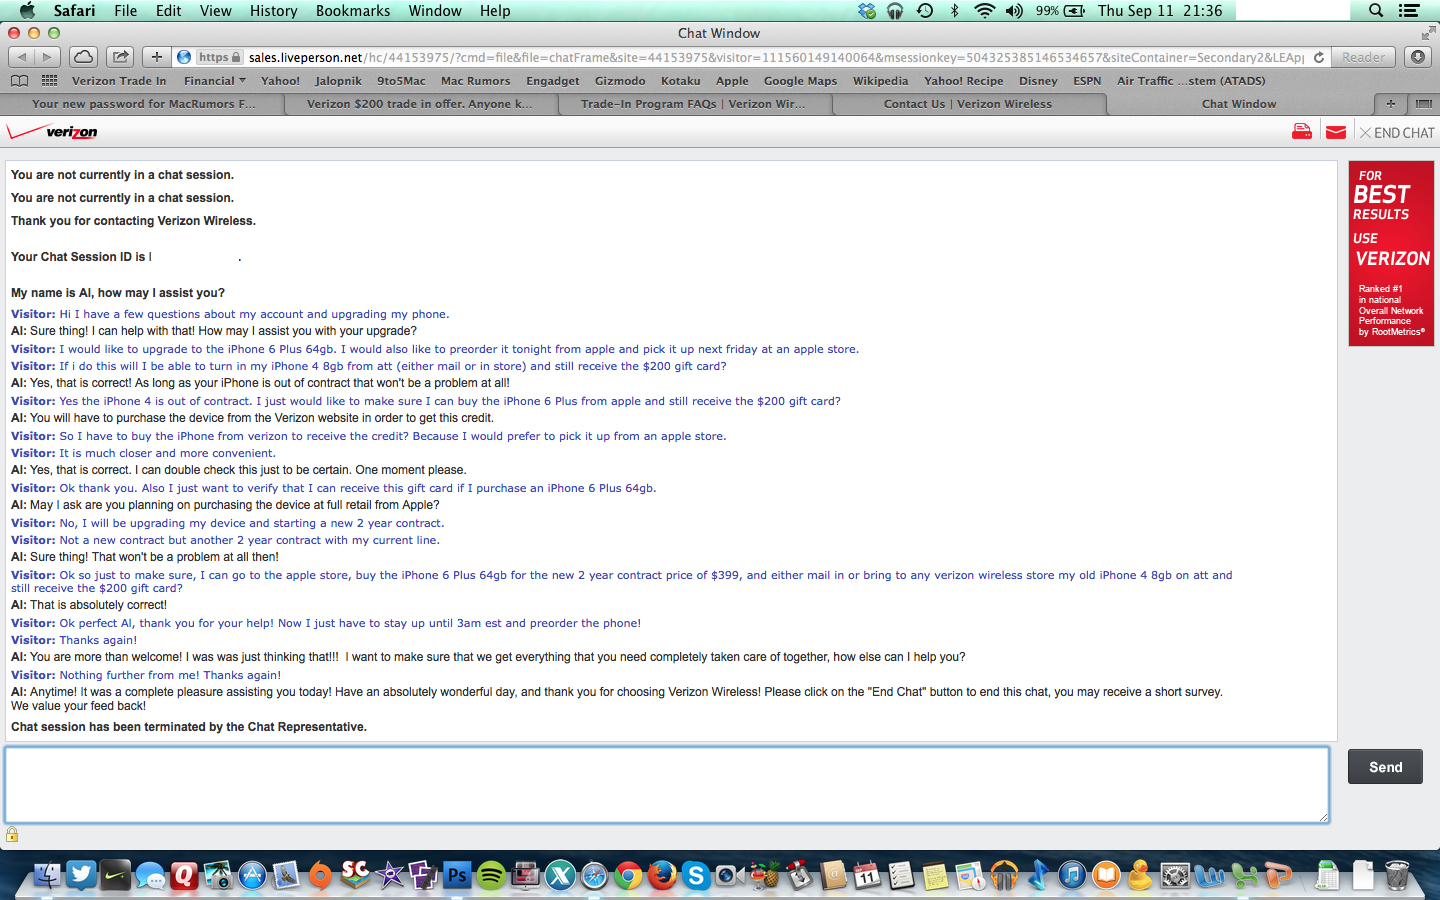The image size is (1440, 900).
Task: Click in the chat message text box
Action: tap(667, 785)
